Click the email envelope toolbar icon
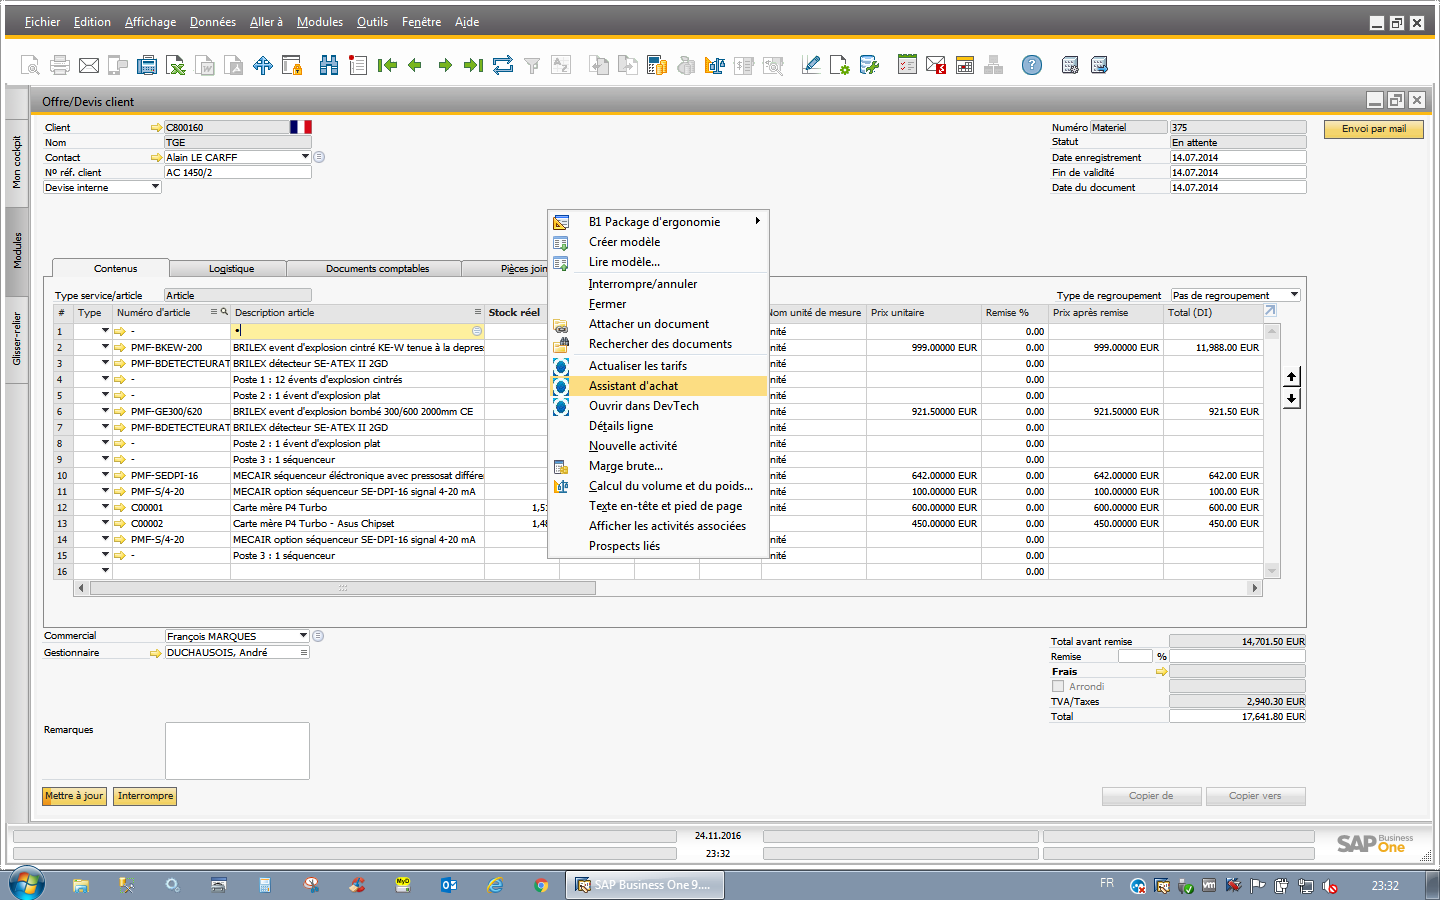1440x900 pixels. [89, 66]
